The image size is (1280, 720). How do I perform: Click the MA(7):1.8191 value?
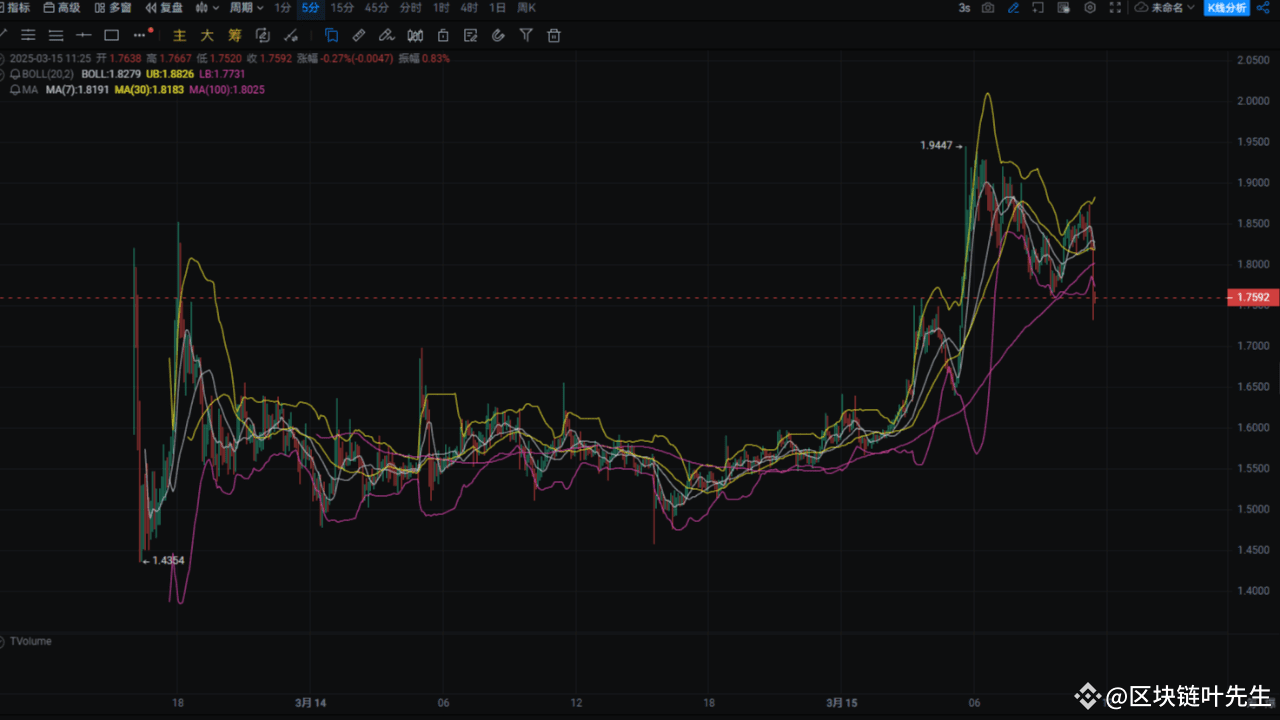click(x=77, y=90)
